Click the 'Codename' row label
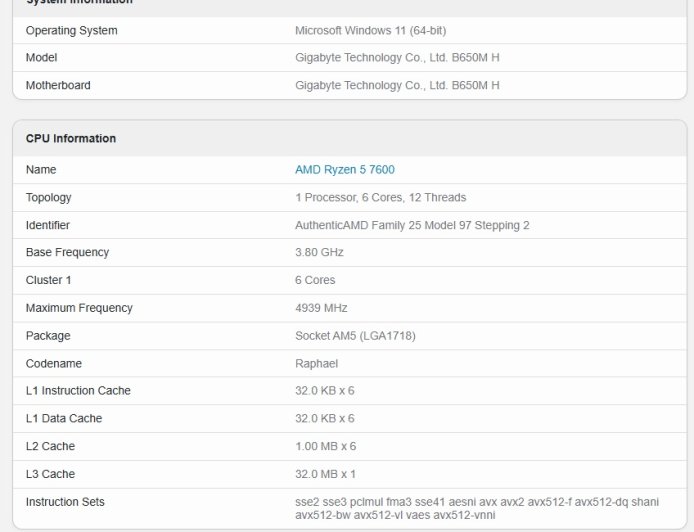Image resolution: width=694 pixels, height=532 pixels. click(54, 363)
